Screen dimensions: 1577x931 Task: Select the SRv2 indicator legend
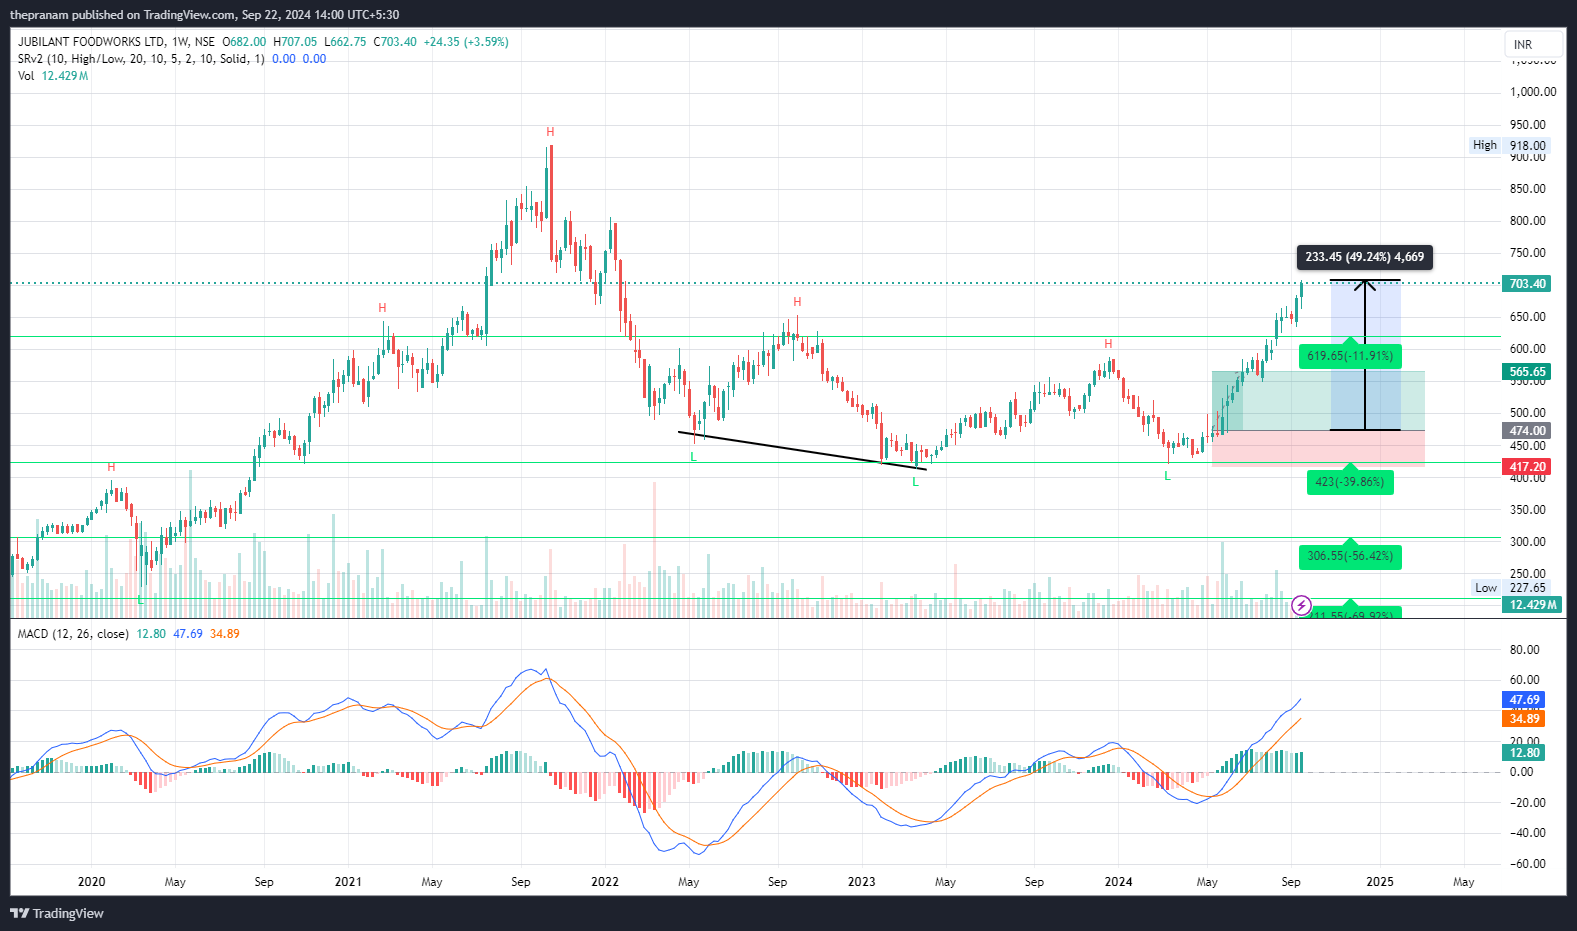[141, 59]
